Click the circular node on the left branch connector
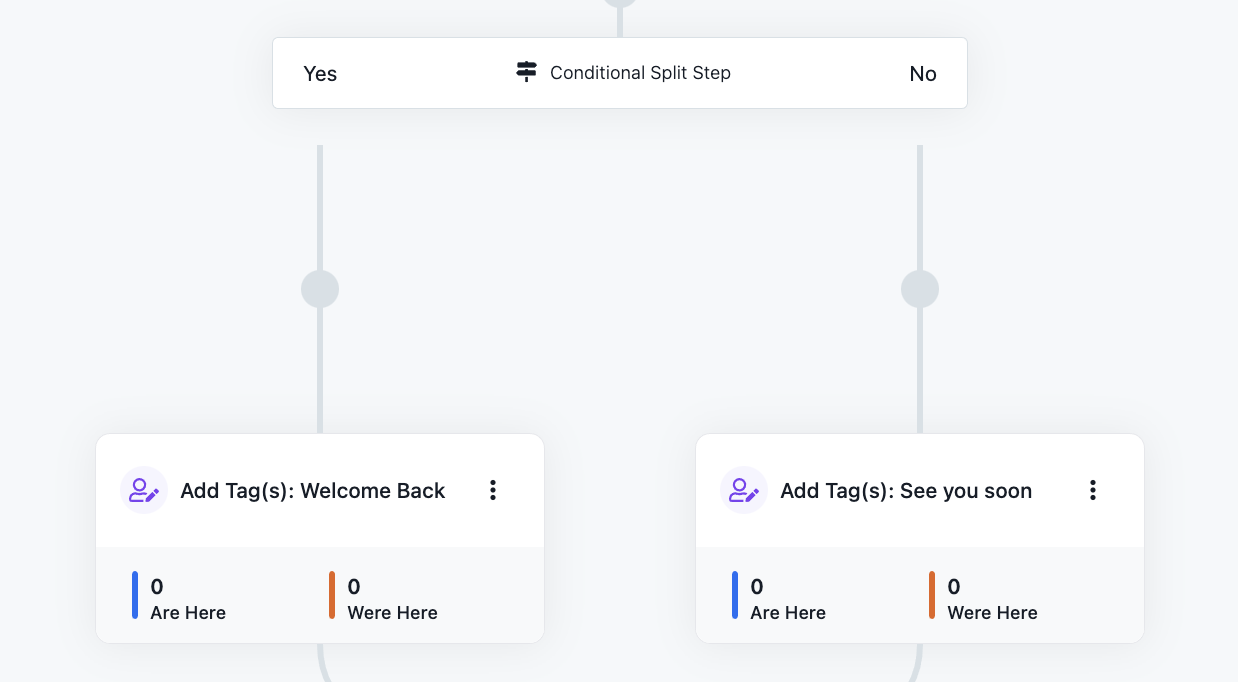 click(x=320, y=288)
